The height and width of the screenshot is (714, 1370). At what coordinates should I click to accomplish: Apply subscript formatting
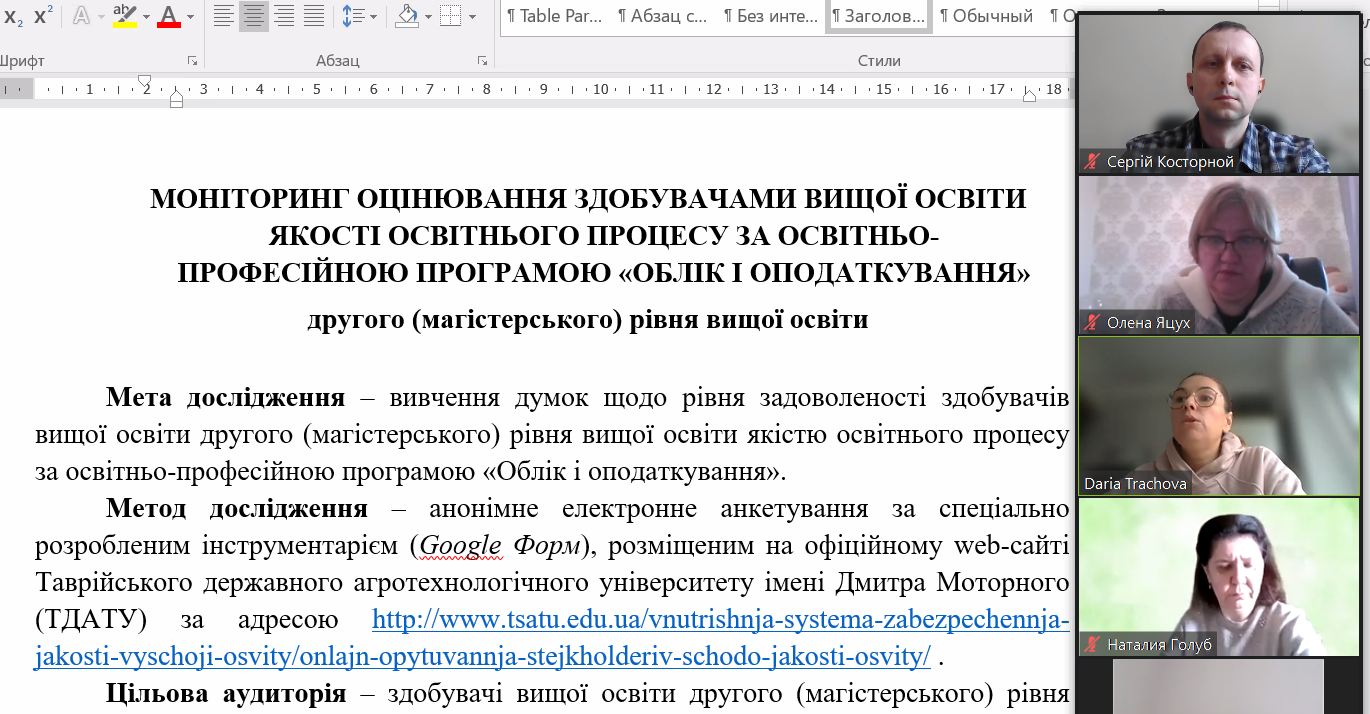[x=13, y=16]
